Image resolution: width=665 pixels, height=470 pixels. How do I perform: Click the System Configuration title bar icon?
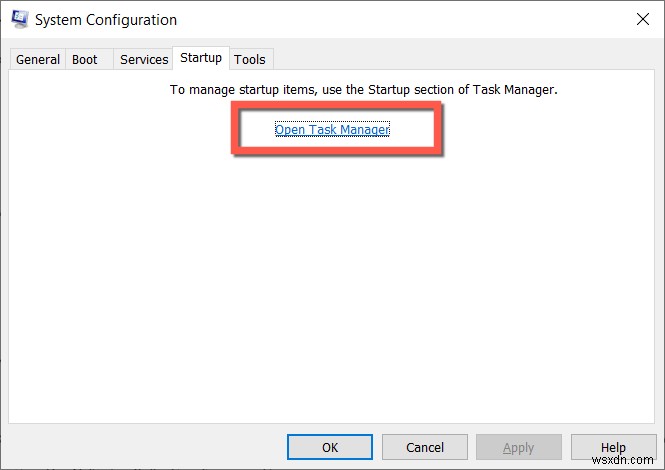pyautogui.click(x=20, y=19)
